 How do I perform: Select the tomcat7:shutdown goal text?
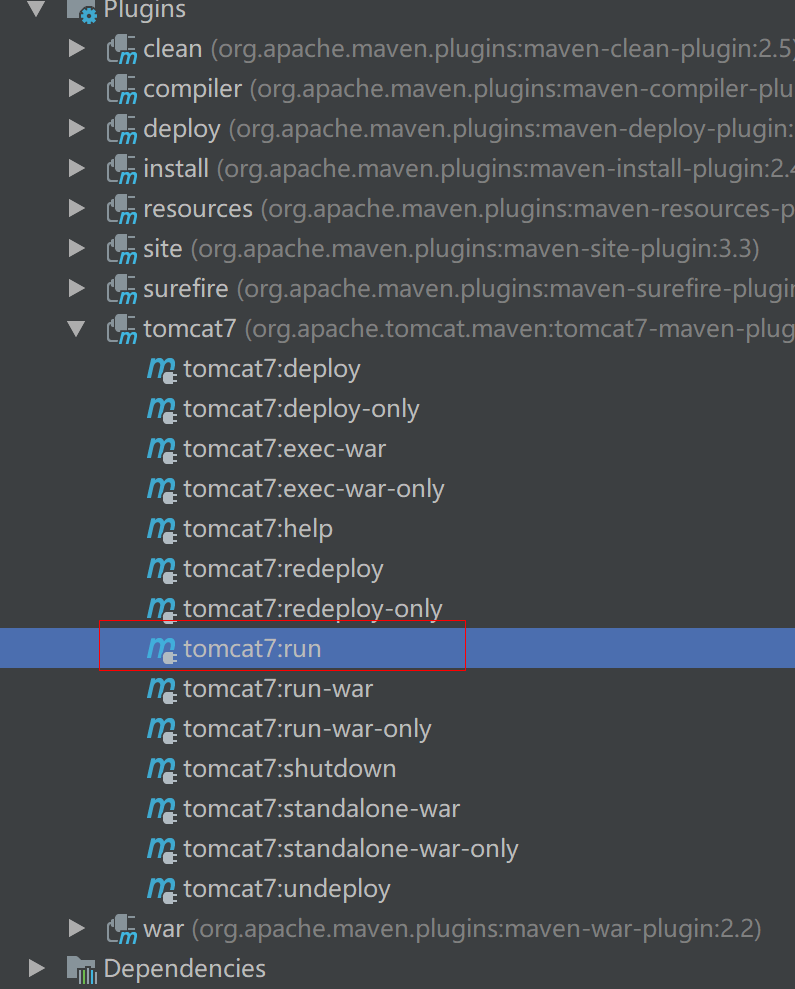click(290, 770)
